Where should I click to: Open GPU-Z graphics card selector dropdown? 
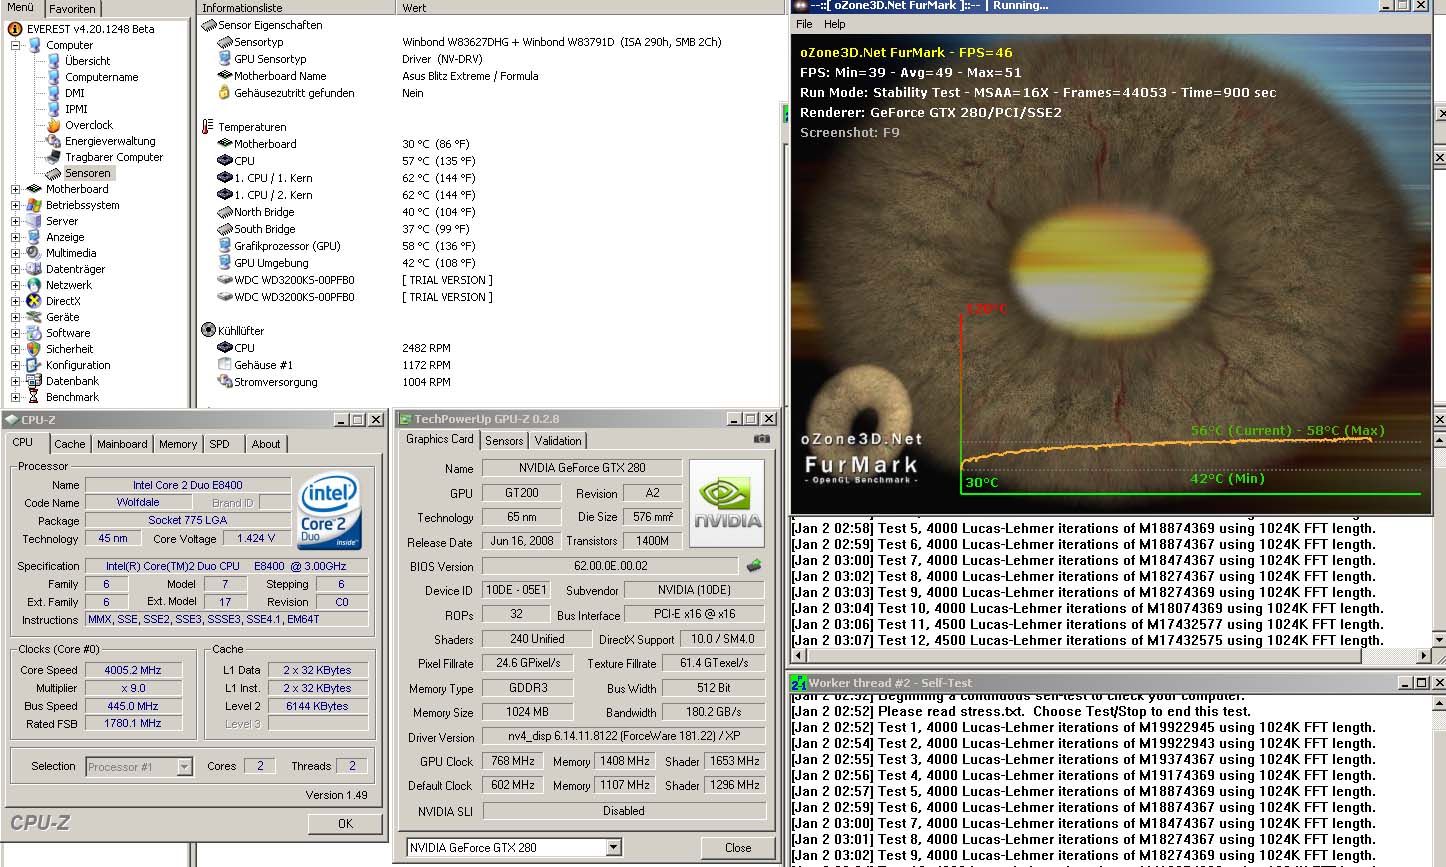click(x=614, y=848)
